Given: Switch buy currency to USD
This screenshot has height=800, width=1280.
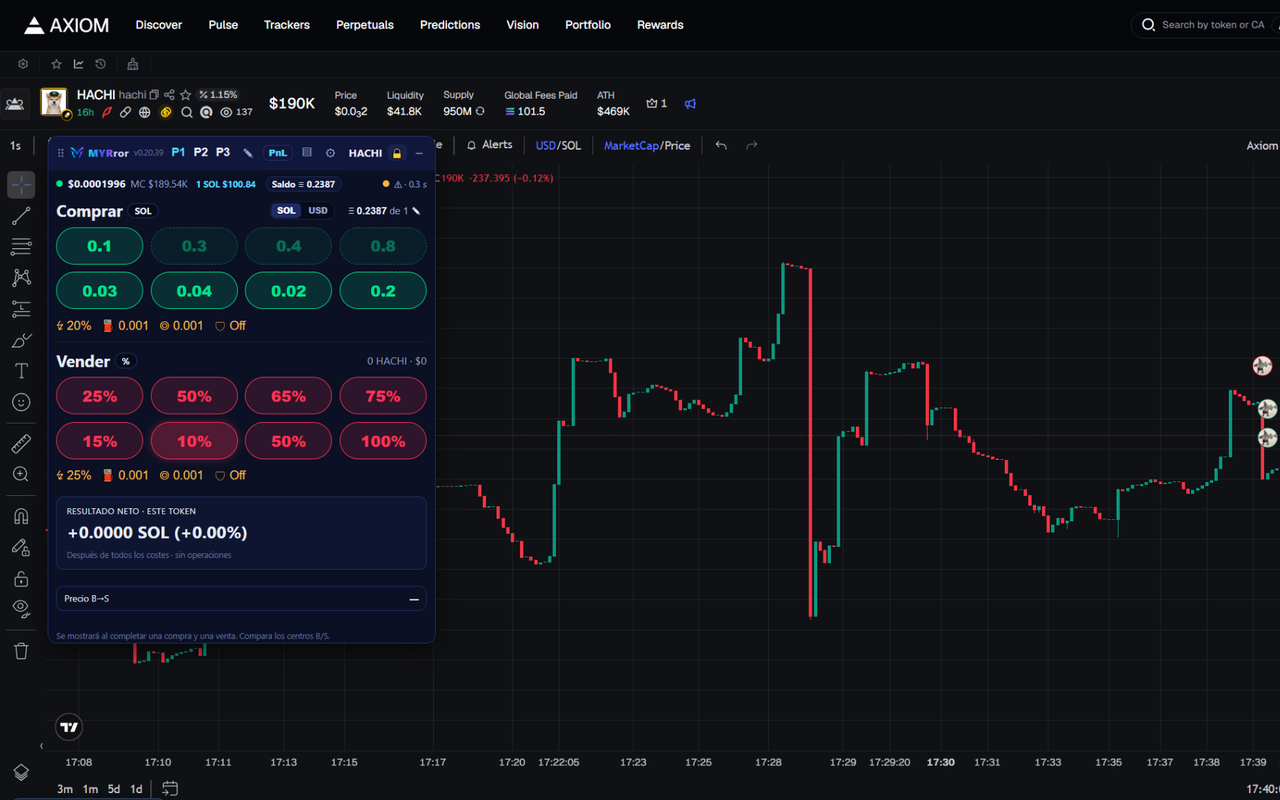Looking at the screenshot, I should [x=318, y=211].
